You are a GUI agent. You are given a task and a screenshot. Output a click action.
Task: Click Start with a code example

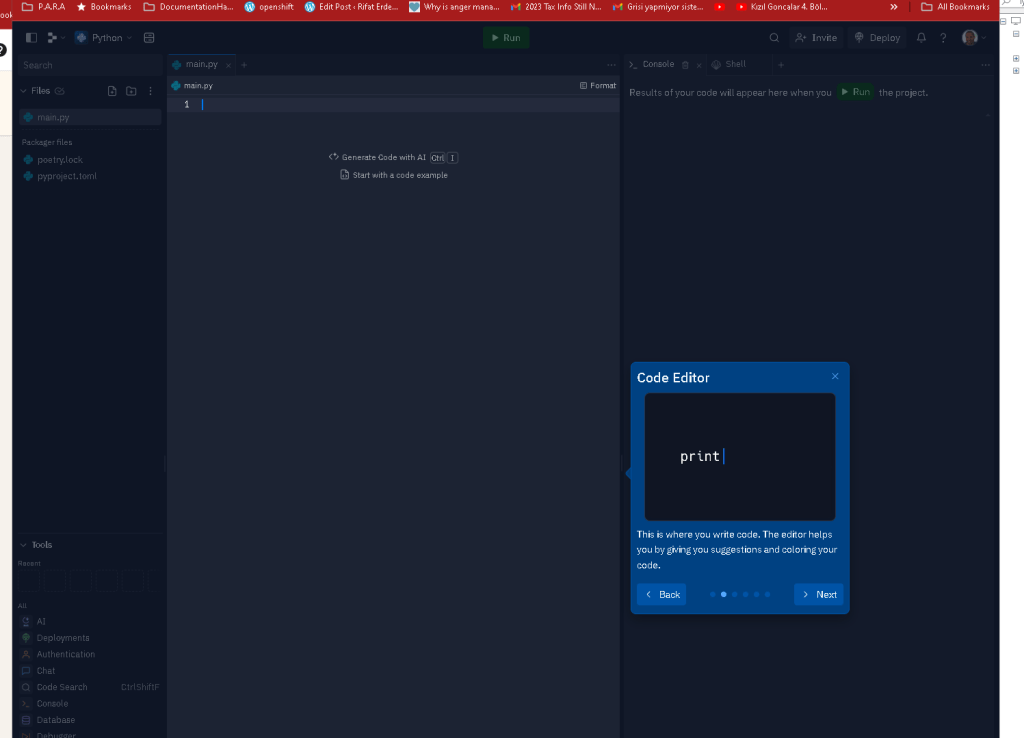(394, 175)
